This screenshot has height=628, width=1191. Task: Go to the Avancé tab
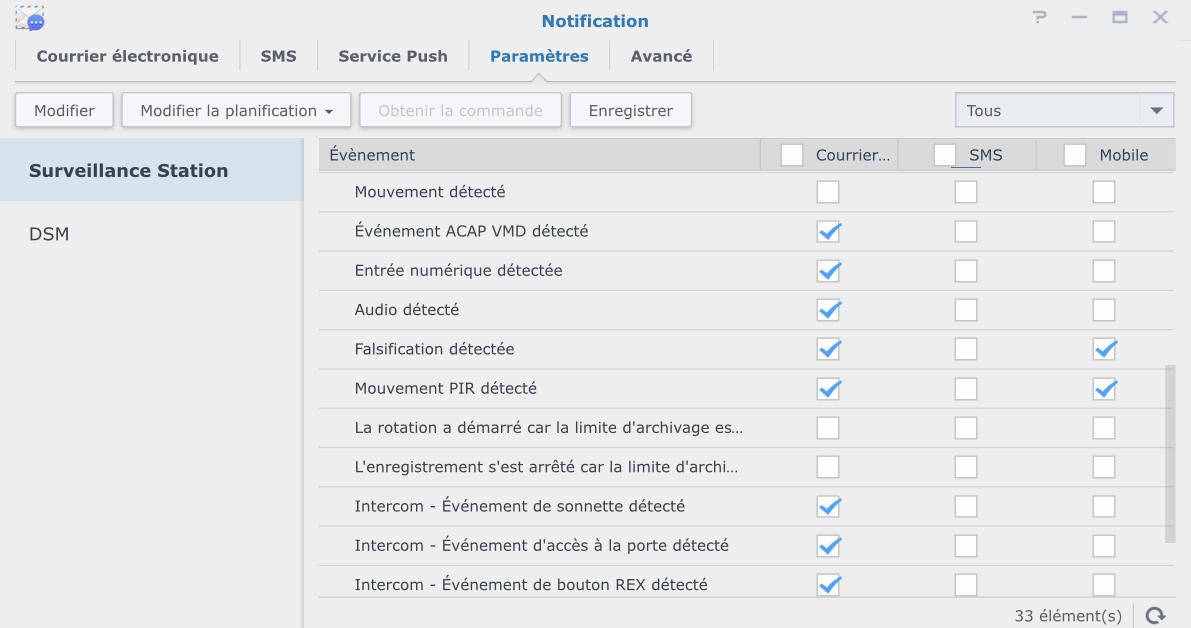(x=661, y=56)
